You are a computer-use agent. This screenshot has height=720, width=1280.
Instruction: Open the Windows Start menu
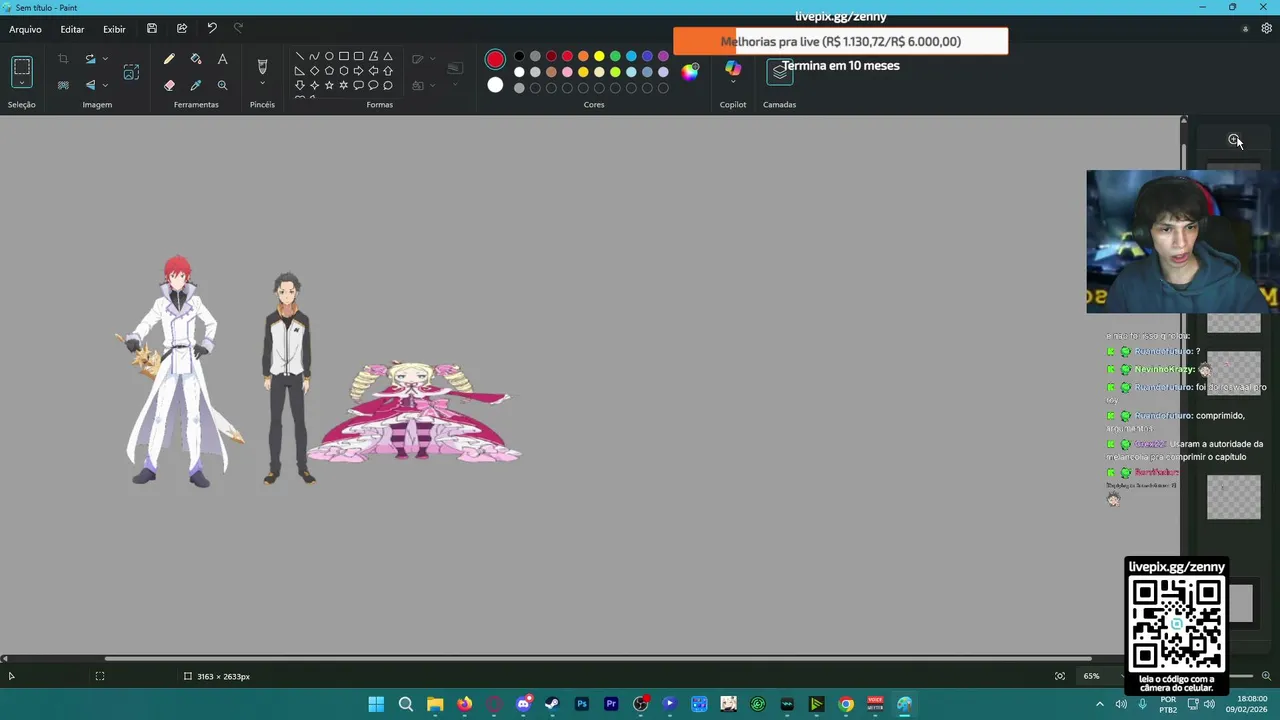(376, 704)
